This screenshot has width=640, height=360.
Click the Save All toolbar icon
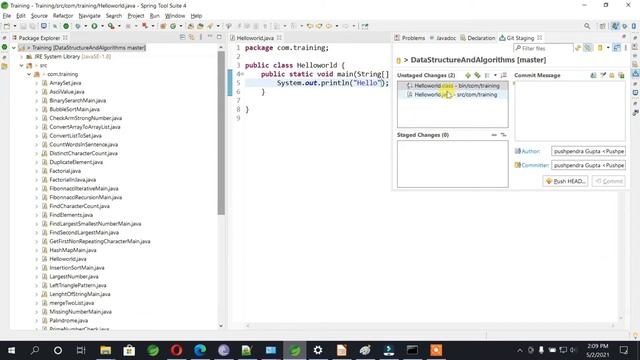(x=31, y=26)
